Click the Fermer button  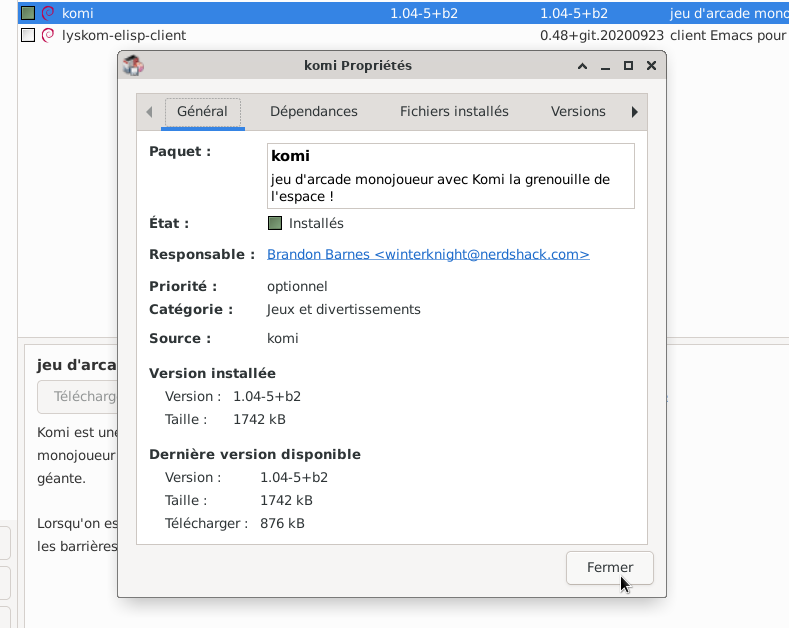[610, 568]
